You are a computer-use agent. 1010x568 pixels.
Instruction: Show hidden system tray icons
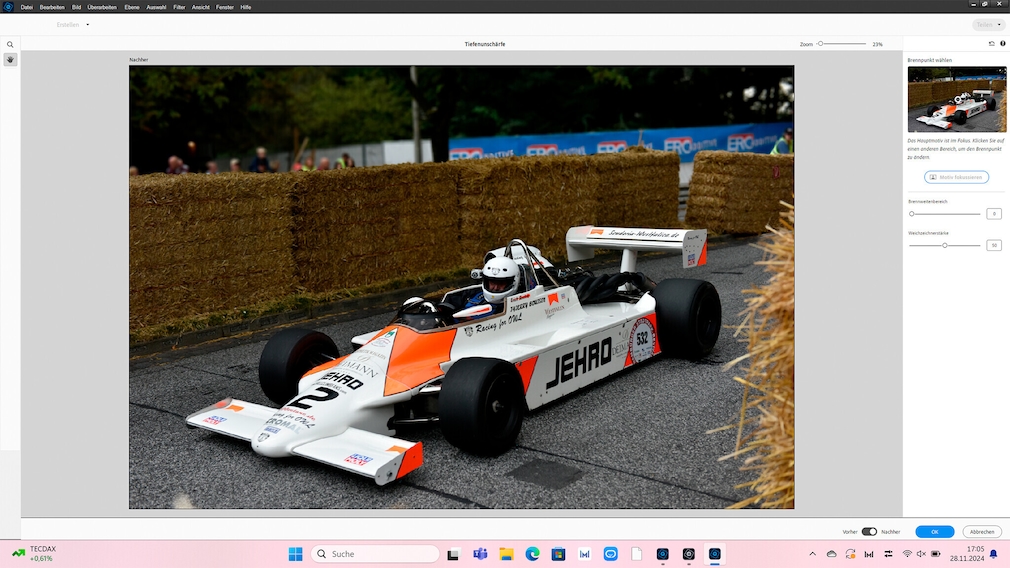tap(812, 554)
